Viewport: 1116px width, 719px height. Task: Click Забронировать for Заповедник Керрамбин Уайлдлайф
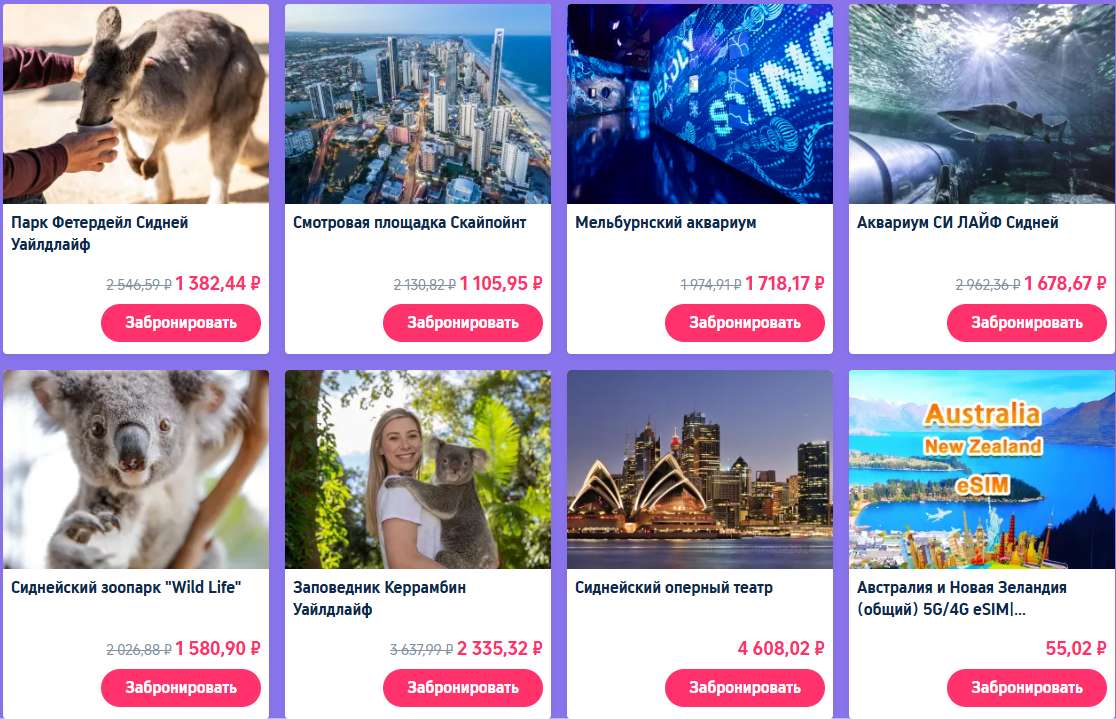point(463,688)
